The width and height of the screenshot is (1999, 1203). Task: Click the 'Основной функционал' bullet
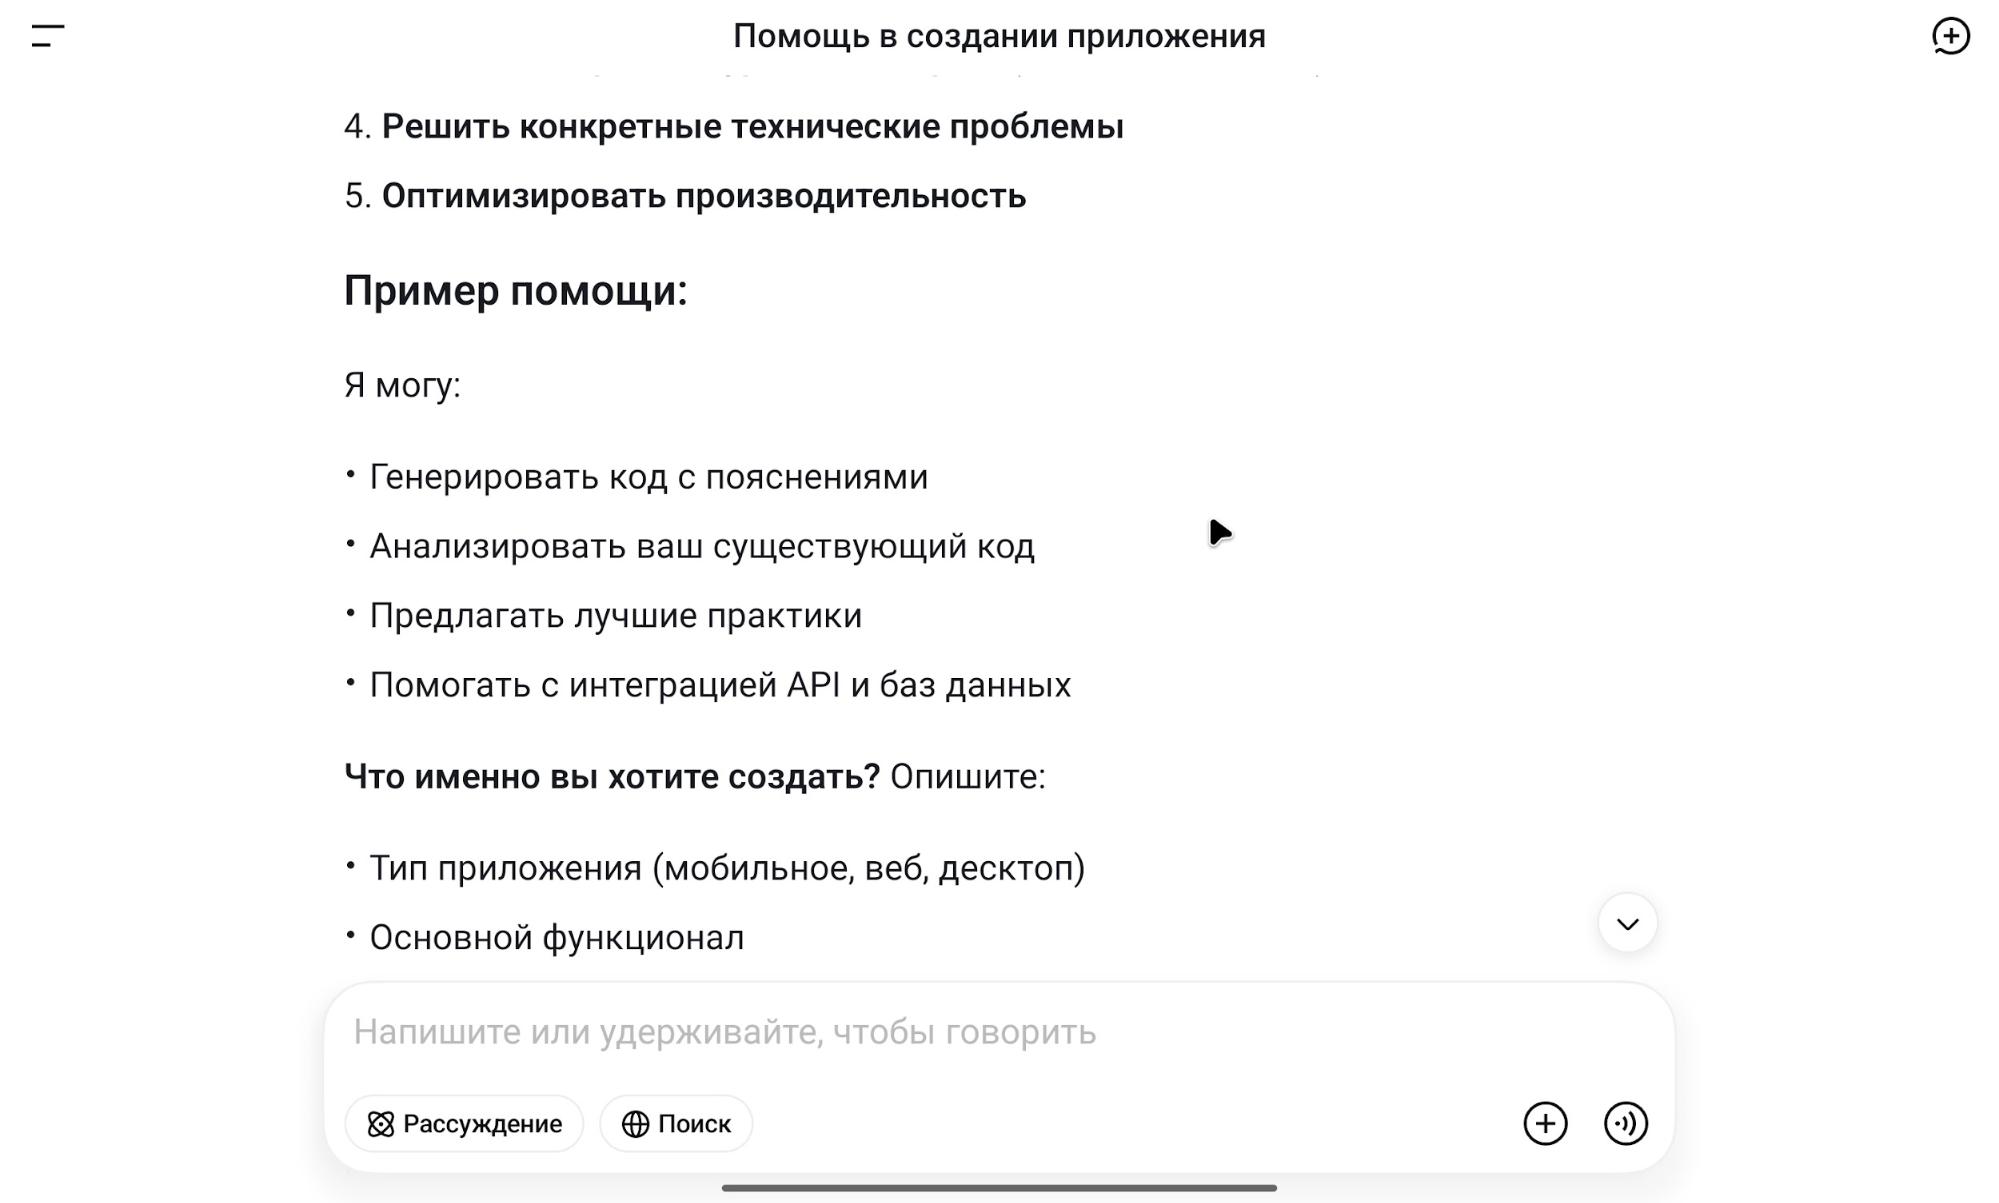click(x=556, y=938)
